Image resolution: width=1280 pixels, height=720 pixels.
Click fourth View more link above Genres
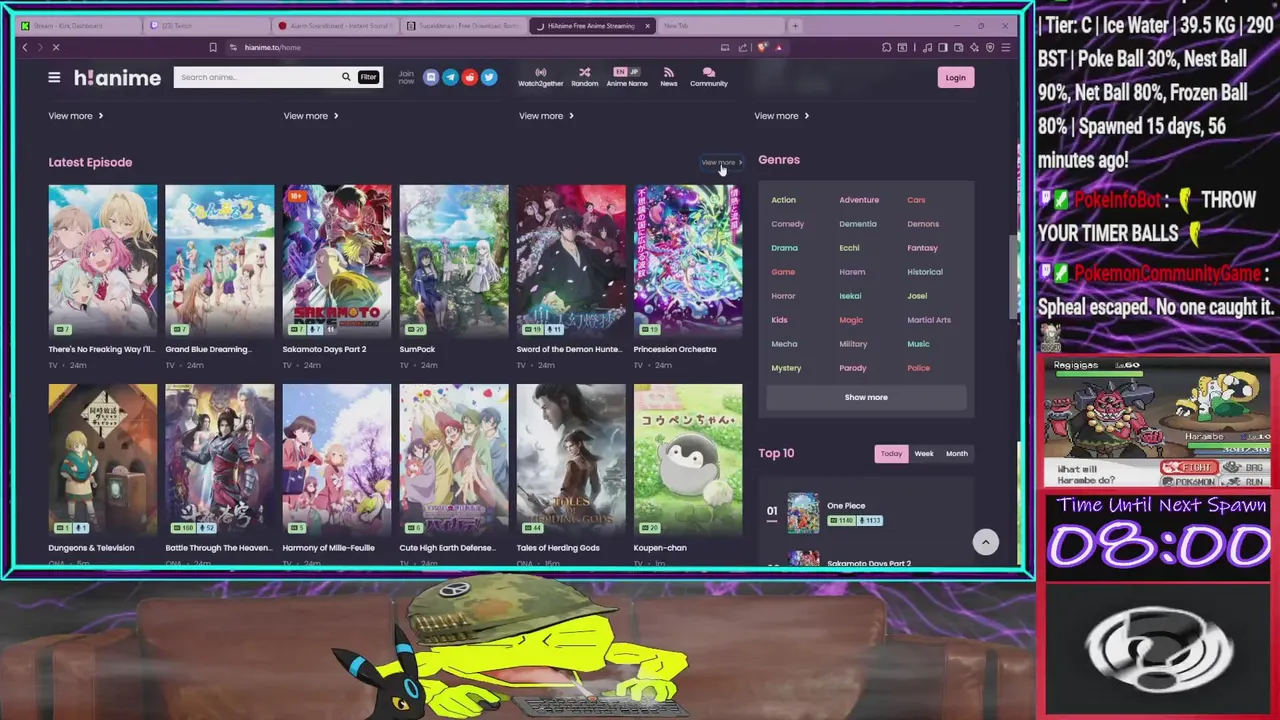coord(781,116)
